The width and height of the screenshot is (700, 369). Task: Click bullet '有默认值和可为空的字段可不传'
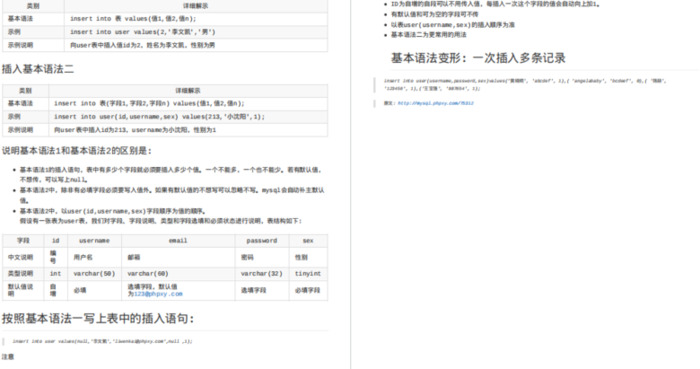tap(434, 14)
